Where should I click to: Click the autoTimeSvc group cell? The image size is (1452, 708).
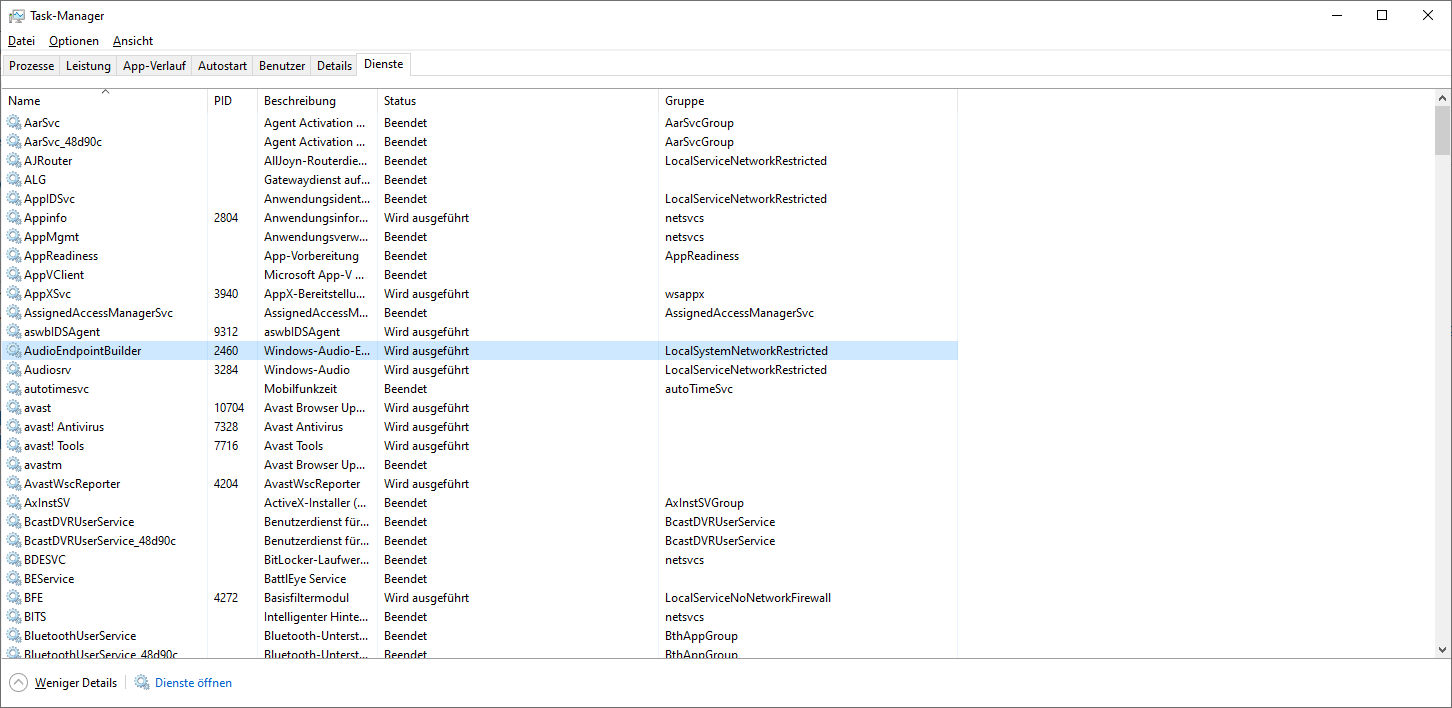coord(699,389)
